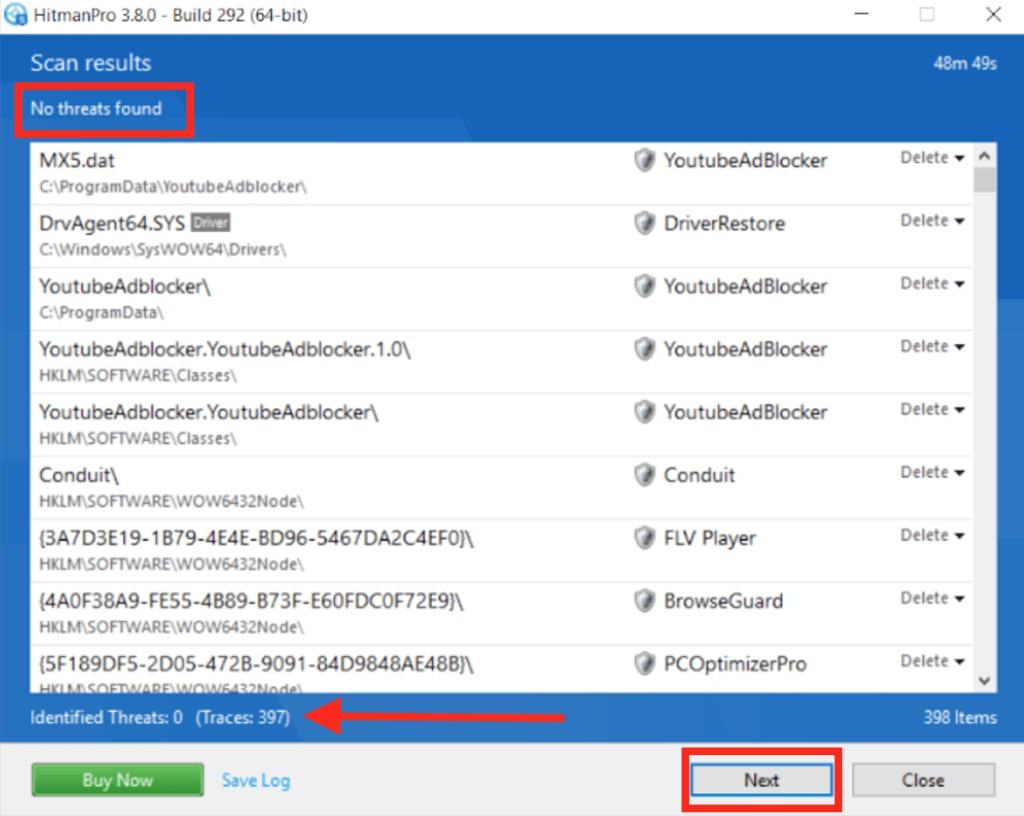This screenshot has width=1024, height=816.
Task: Select the {3A7D3E19-1B79-4E4E-BD96-5467DA2C4EF0}\ entry
Action: point(501,551)
